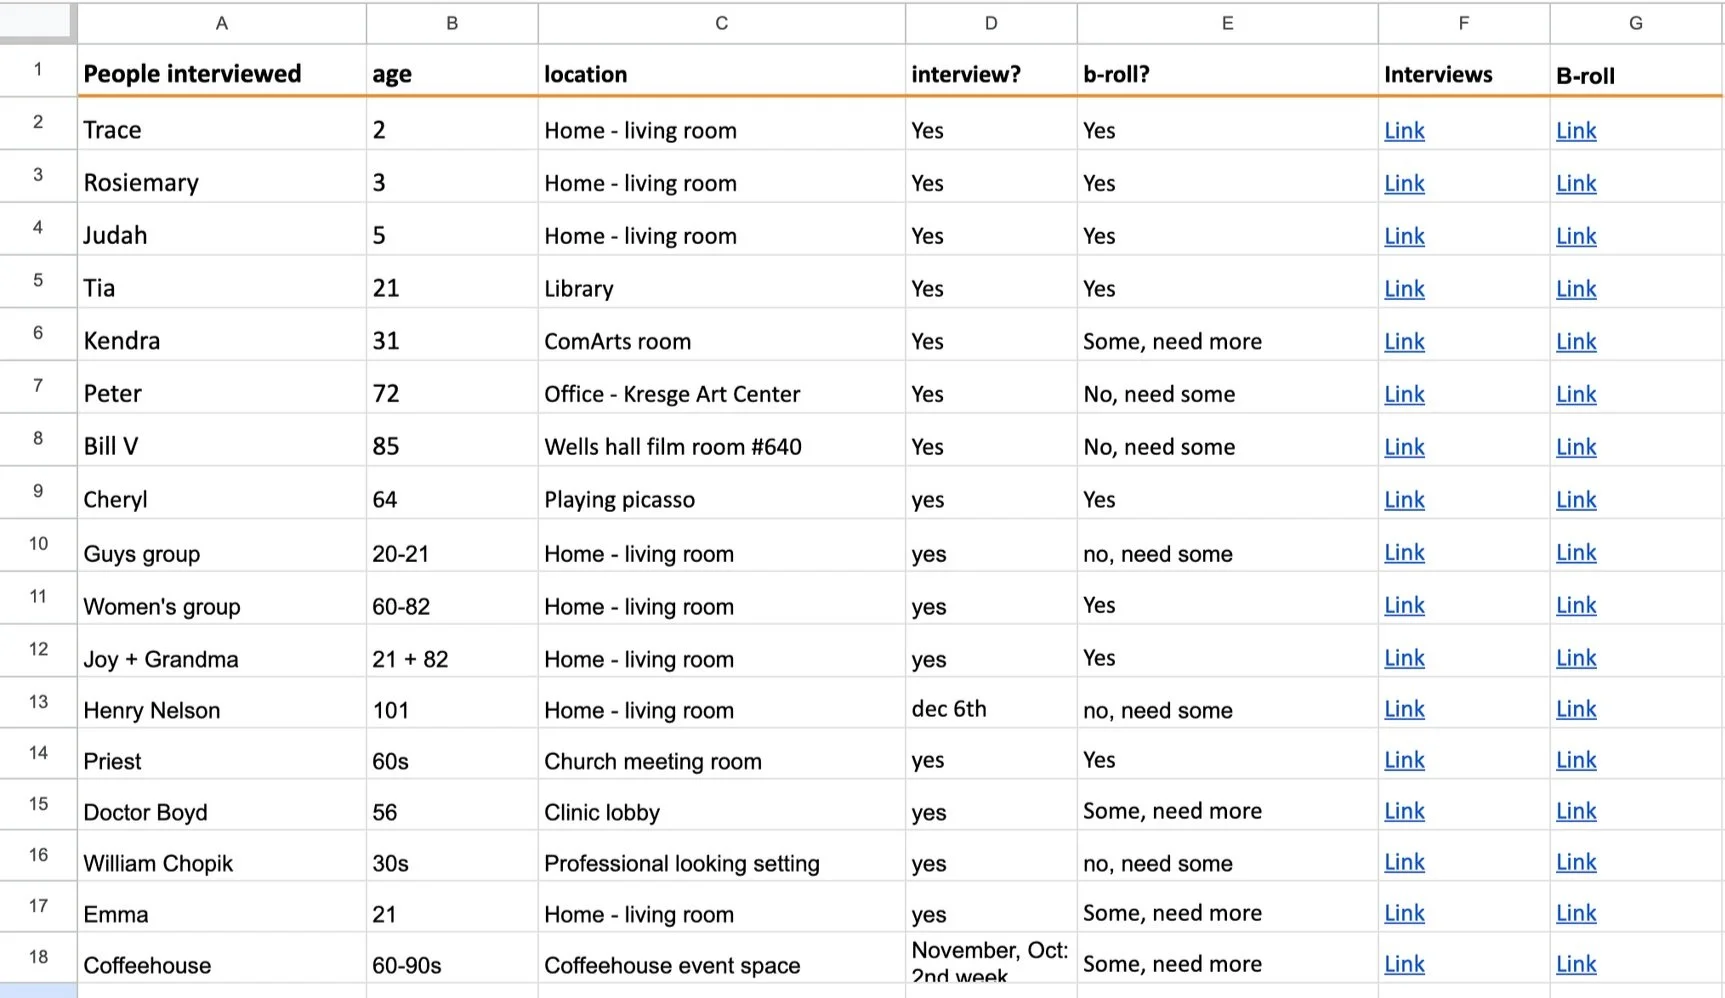The image size is (1725, 998).
Task: Select column F header
Action: (x=1463, y=23)
